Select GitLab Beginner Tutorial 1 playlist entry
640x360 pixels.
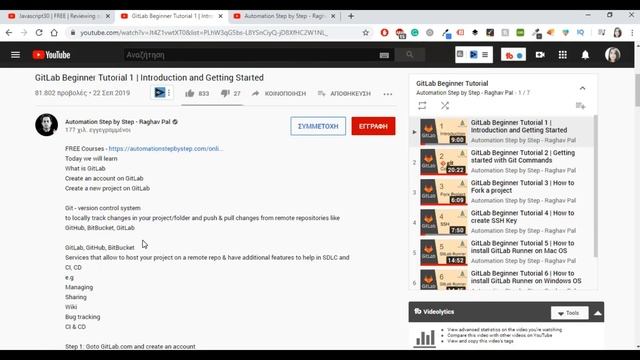tap(502, 131)
